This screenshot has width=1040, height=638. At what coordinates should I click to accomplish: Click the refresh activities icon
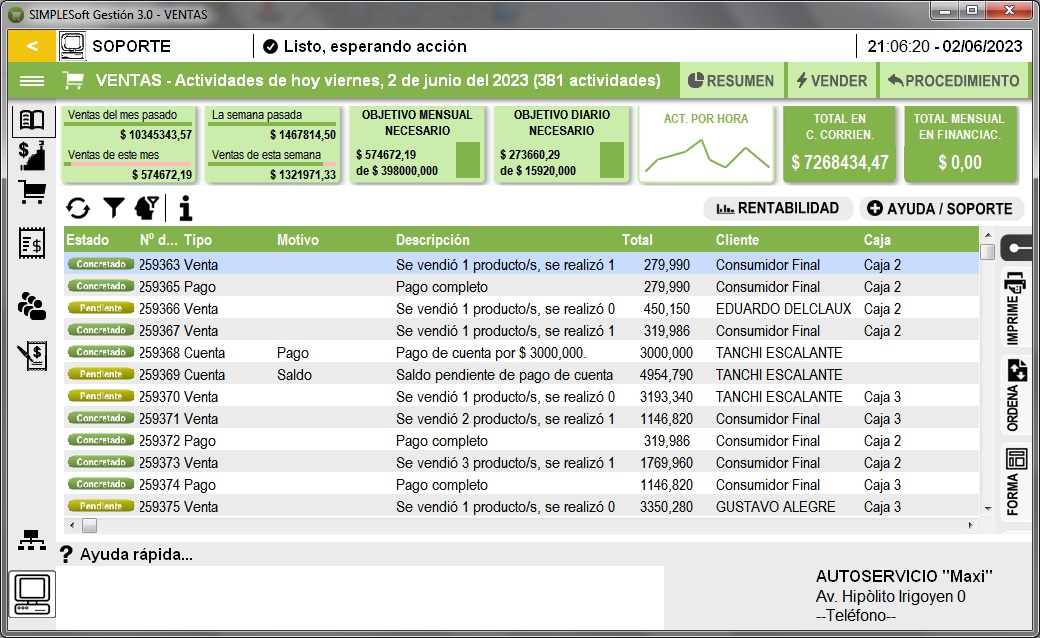pos(78,208)
